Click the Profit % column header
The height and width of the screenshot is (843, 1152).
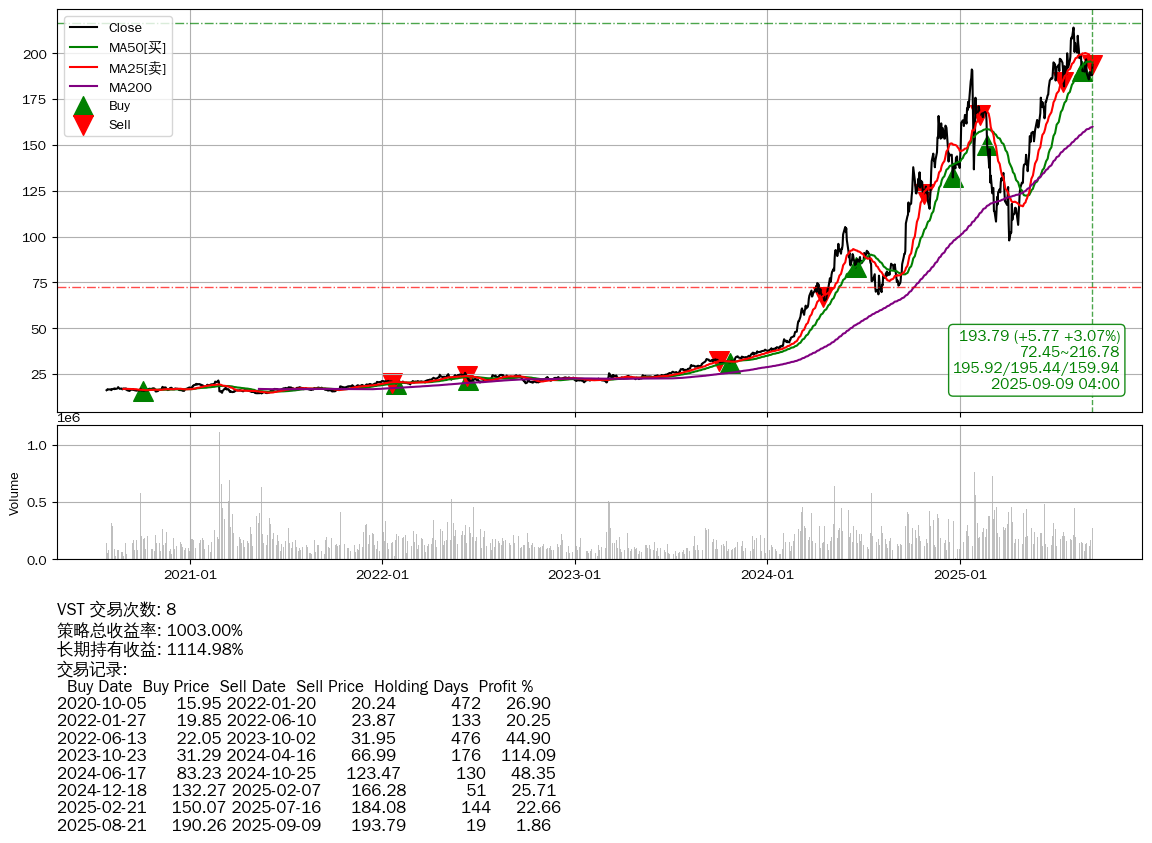coord(505,687)
